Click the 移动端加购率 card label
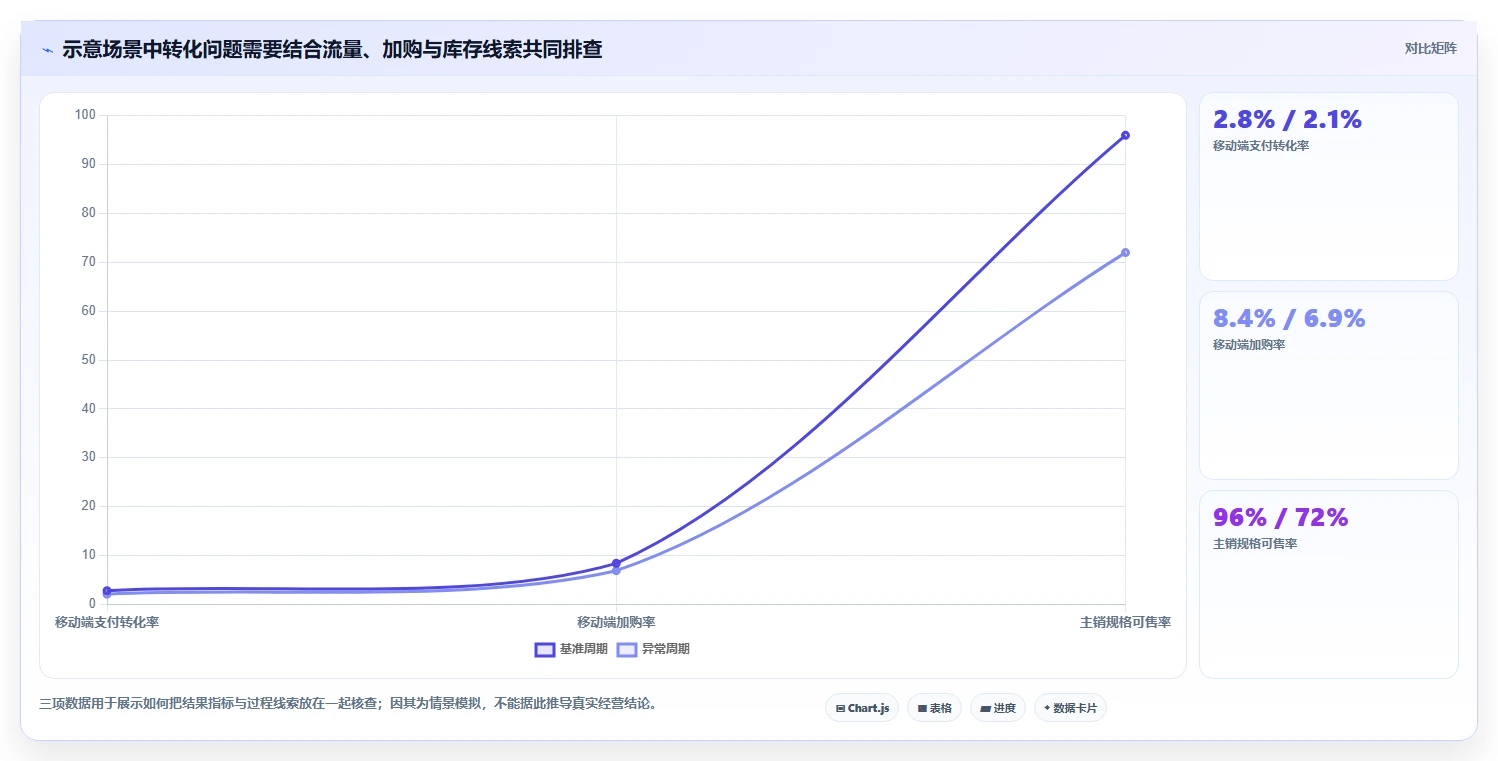Image resolution: width=1498 pixels, height=761 pixels. point(1249,345)
